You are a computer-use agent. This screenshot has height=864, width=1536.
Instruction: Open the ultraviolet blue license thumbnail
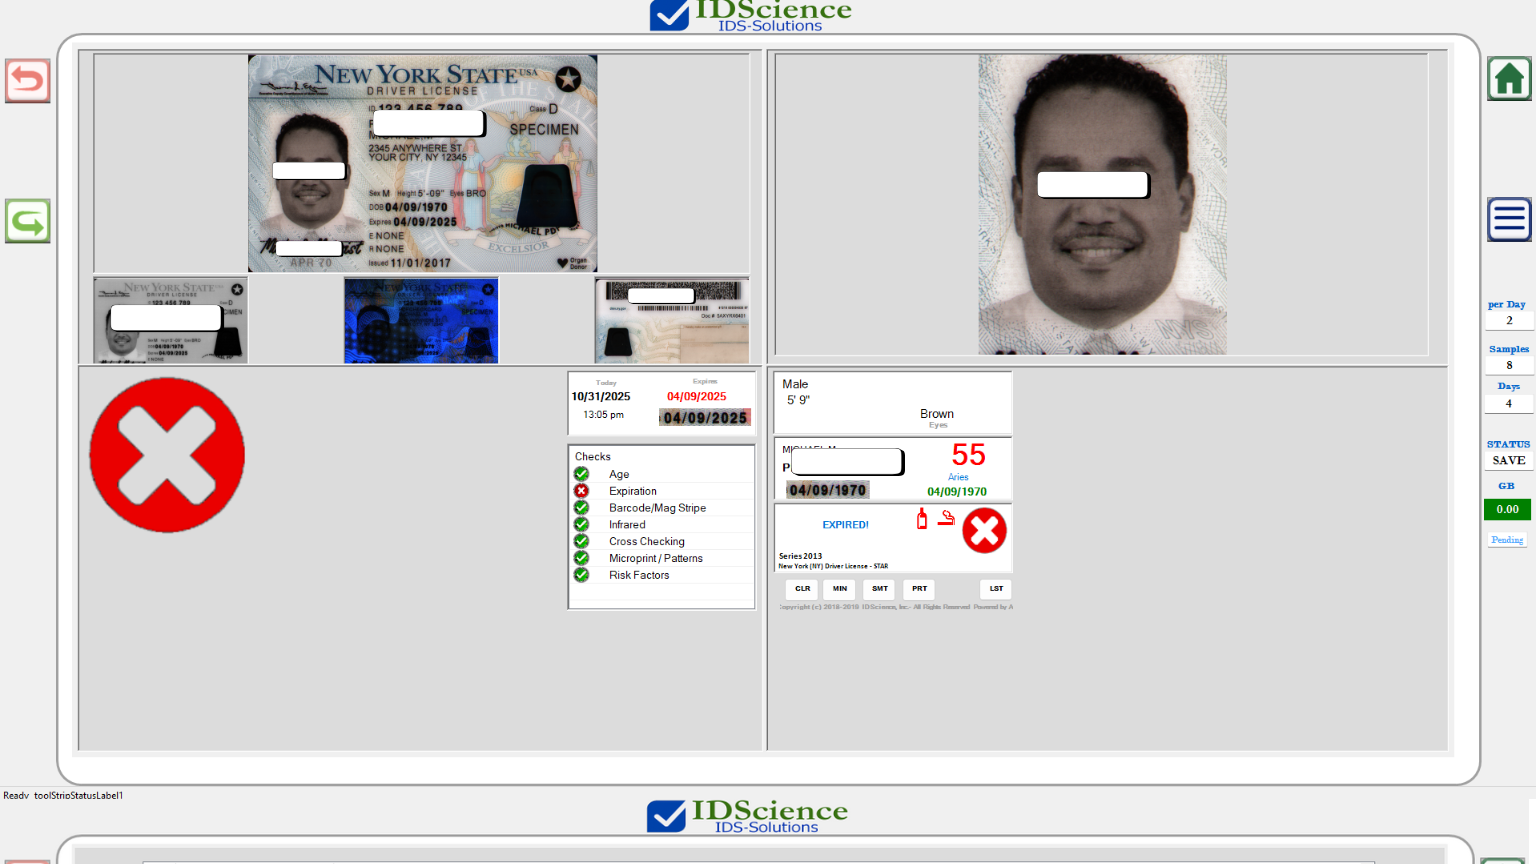421,320
